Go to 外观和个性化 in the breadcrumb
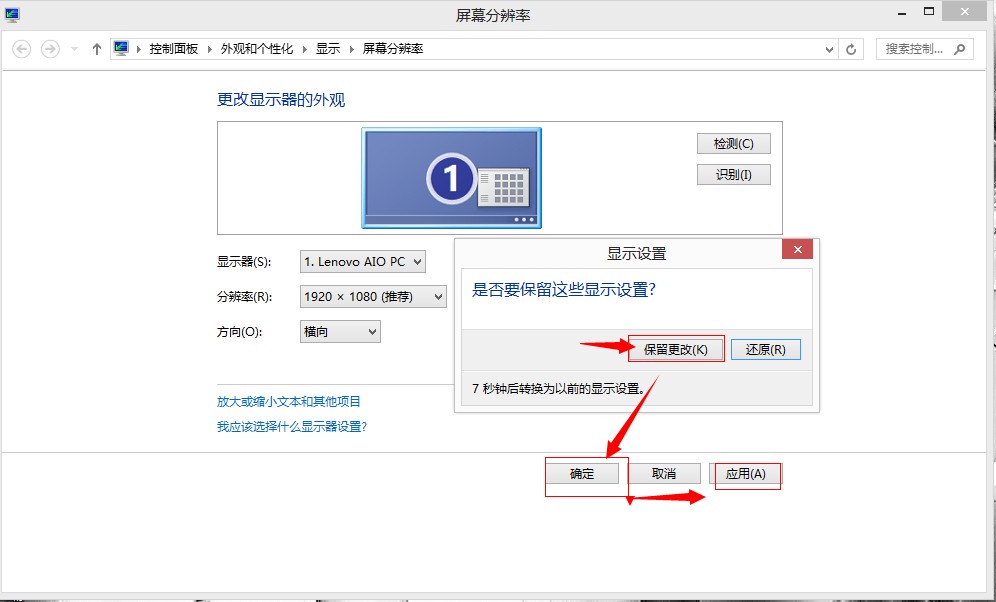This screenshot has width=996, height=602. click(257, 49)
